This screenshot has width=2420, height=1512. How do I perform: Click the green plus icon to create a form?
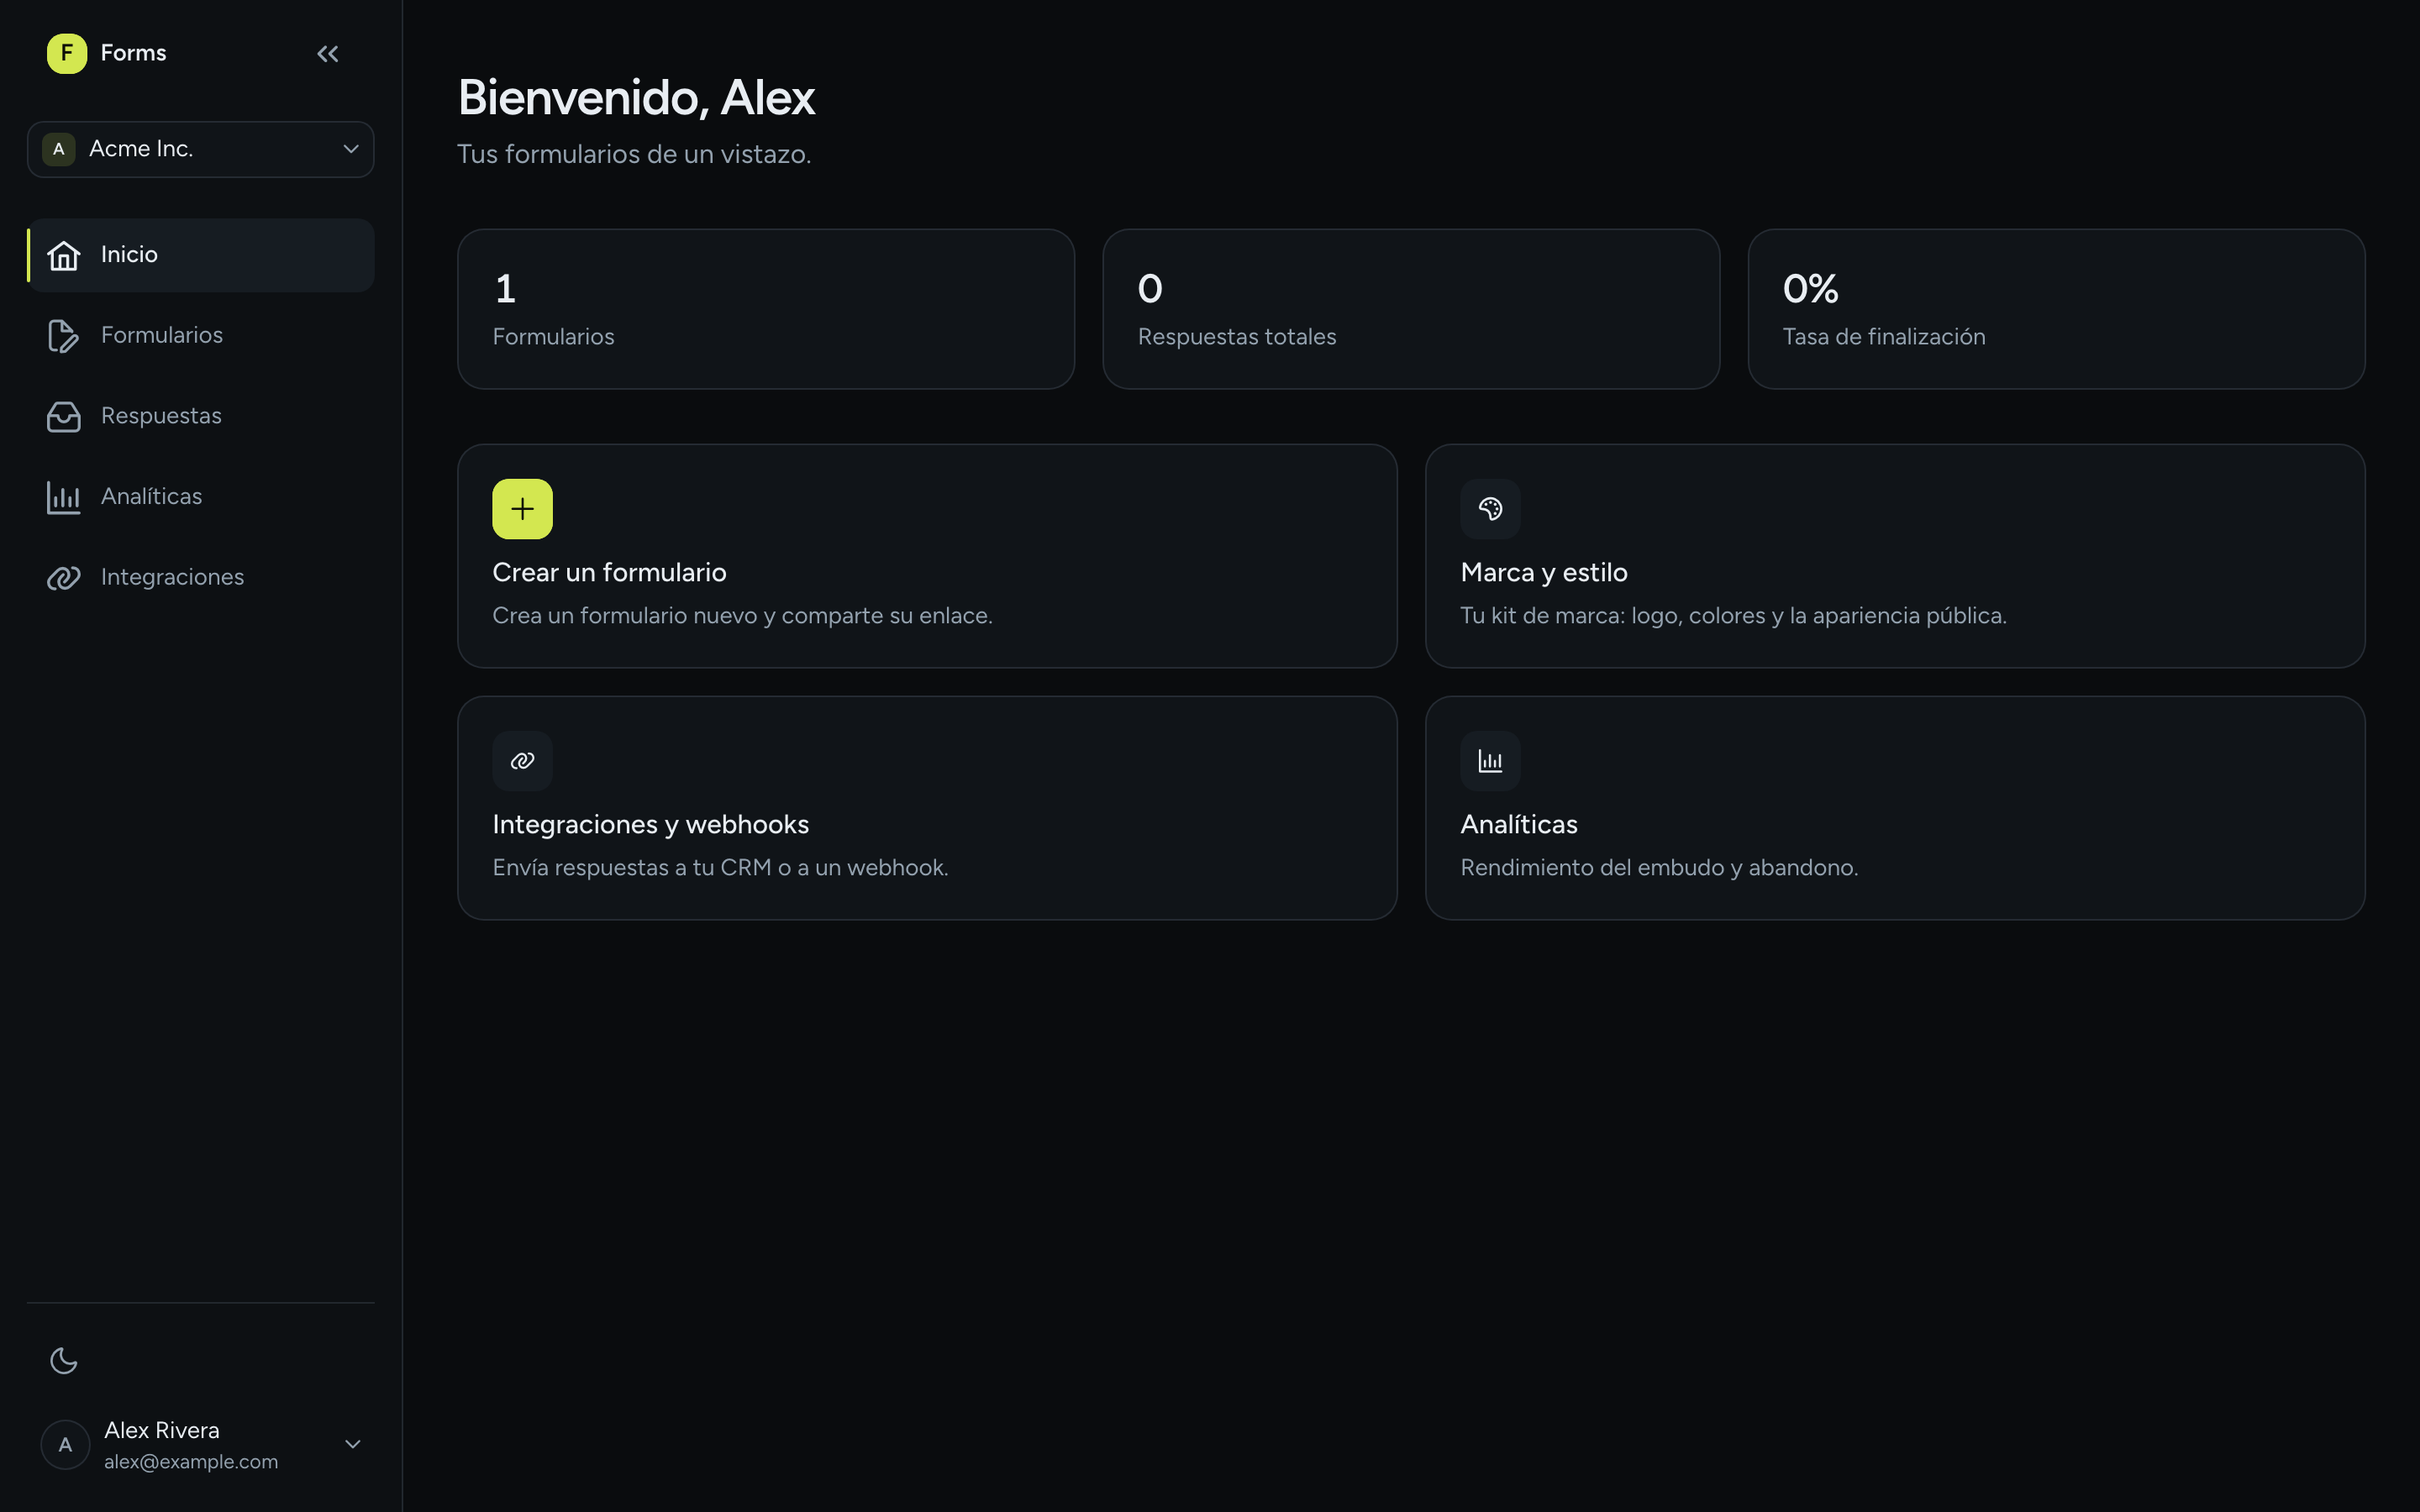point(522,509)
